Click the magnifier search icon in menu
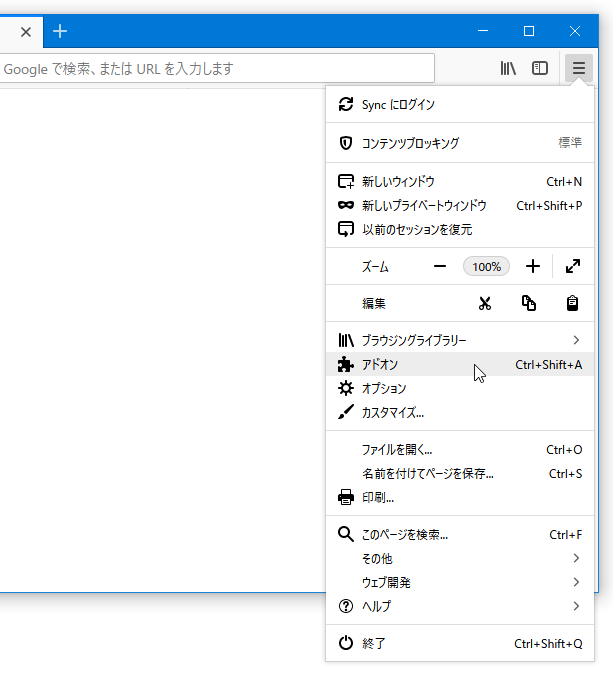613x674 pixels. point(346,534)
